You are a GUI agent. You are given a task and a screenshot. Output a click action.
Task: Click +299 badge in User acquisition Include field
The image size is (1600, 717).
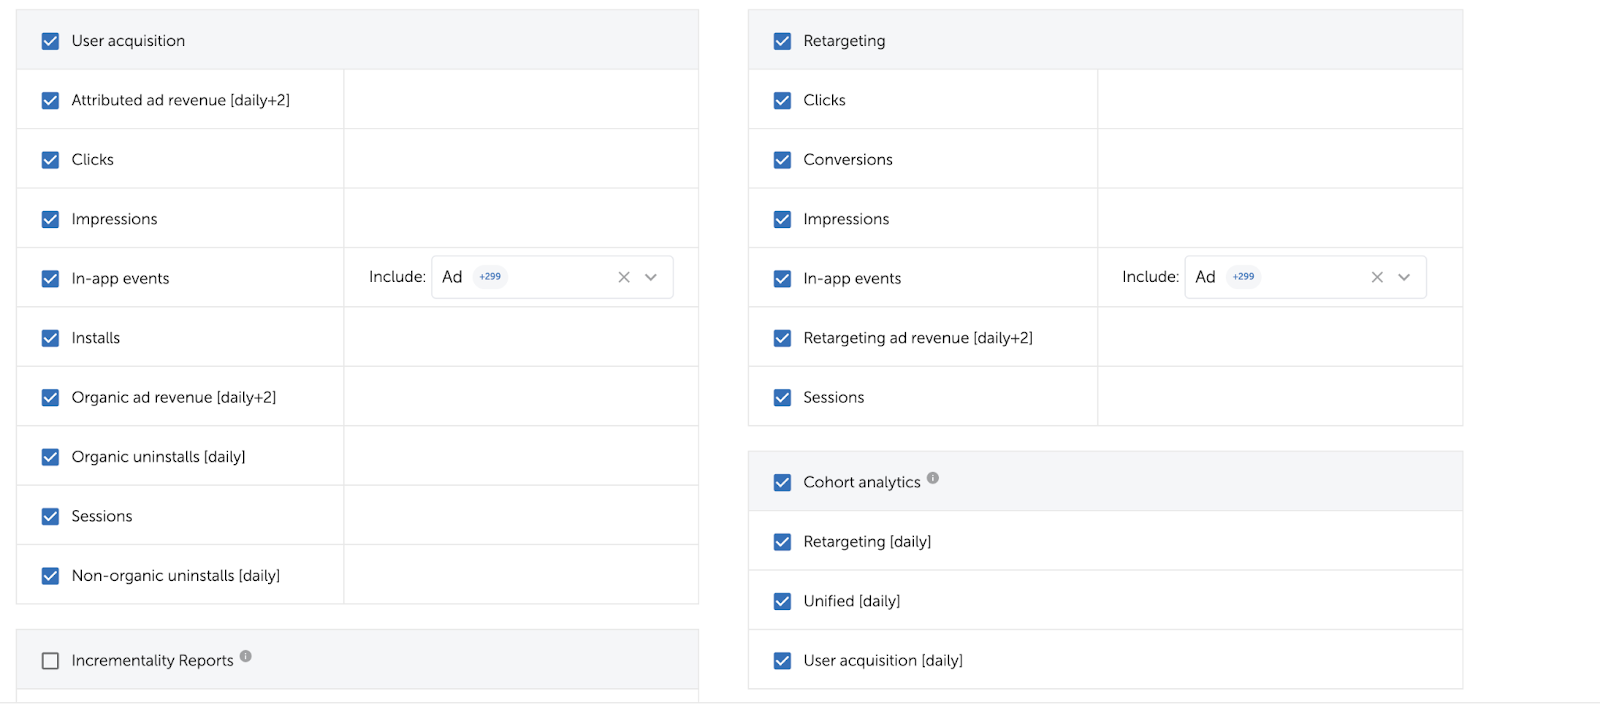[x=490, y=277]
